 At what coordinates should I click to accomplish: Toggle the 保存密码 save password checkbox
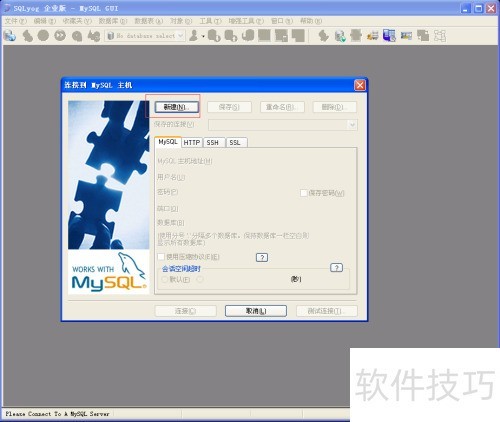click(x=304, y=193)
